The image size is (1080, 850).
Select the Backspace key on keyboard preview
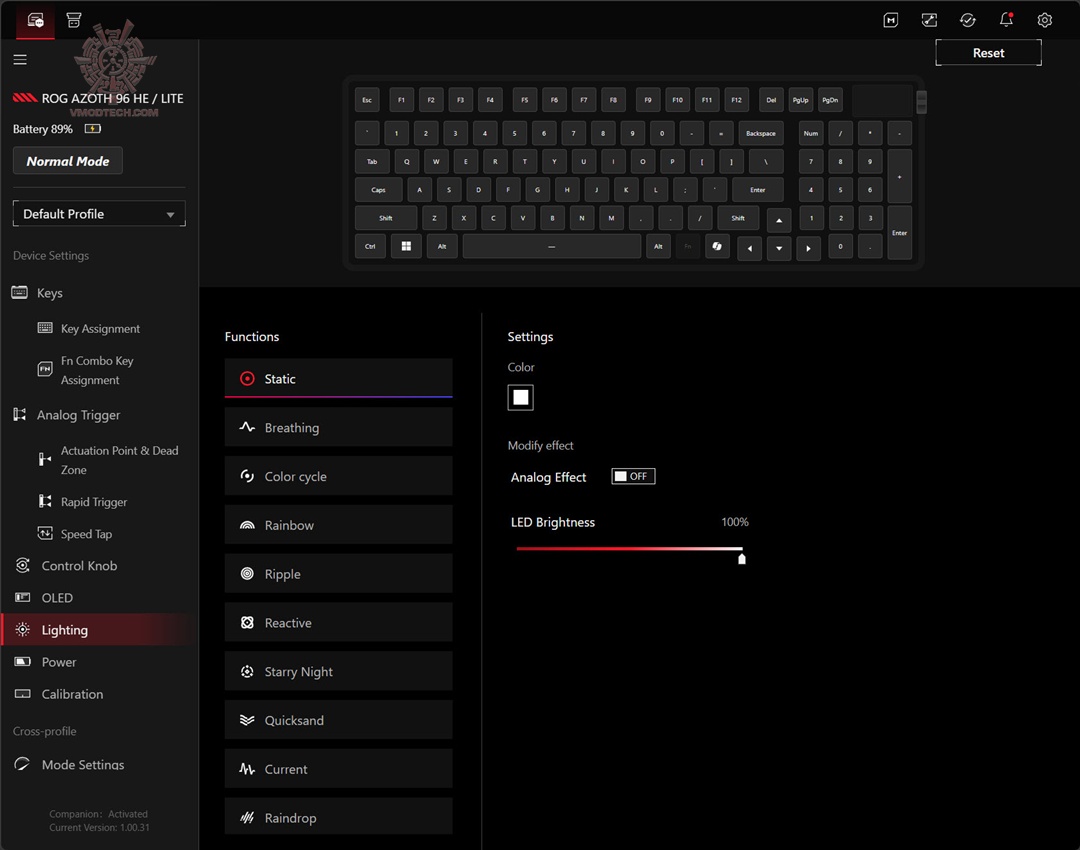760,133
